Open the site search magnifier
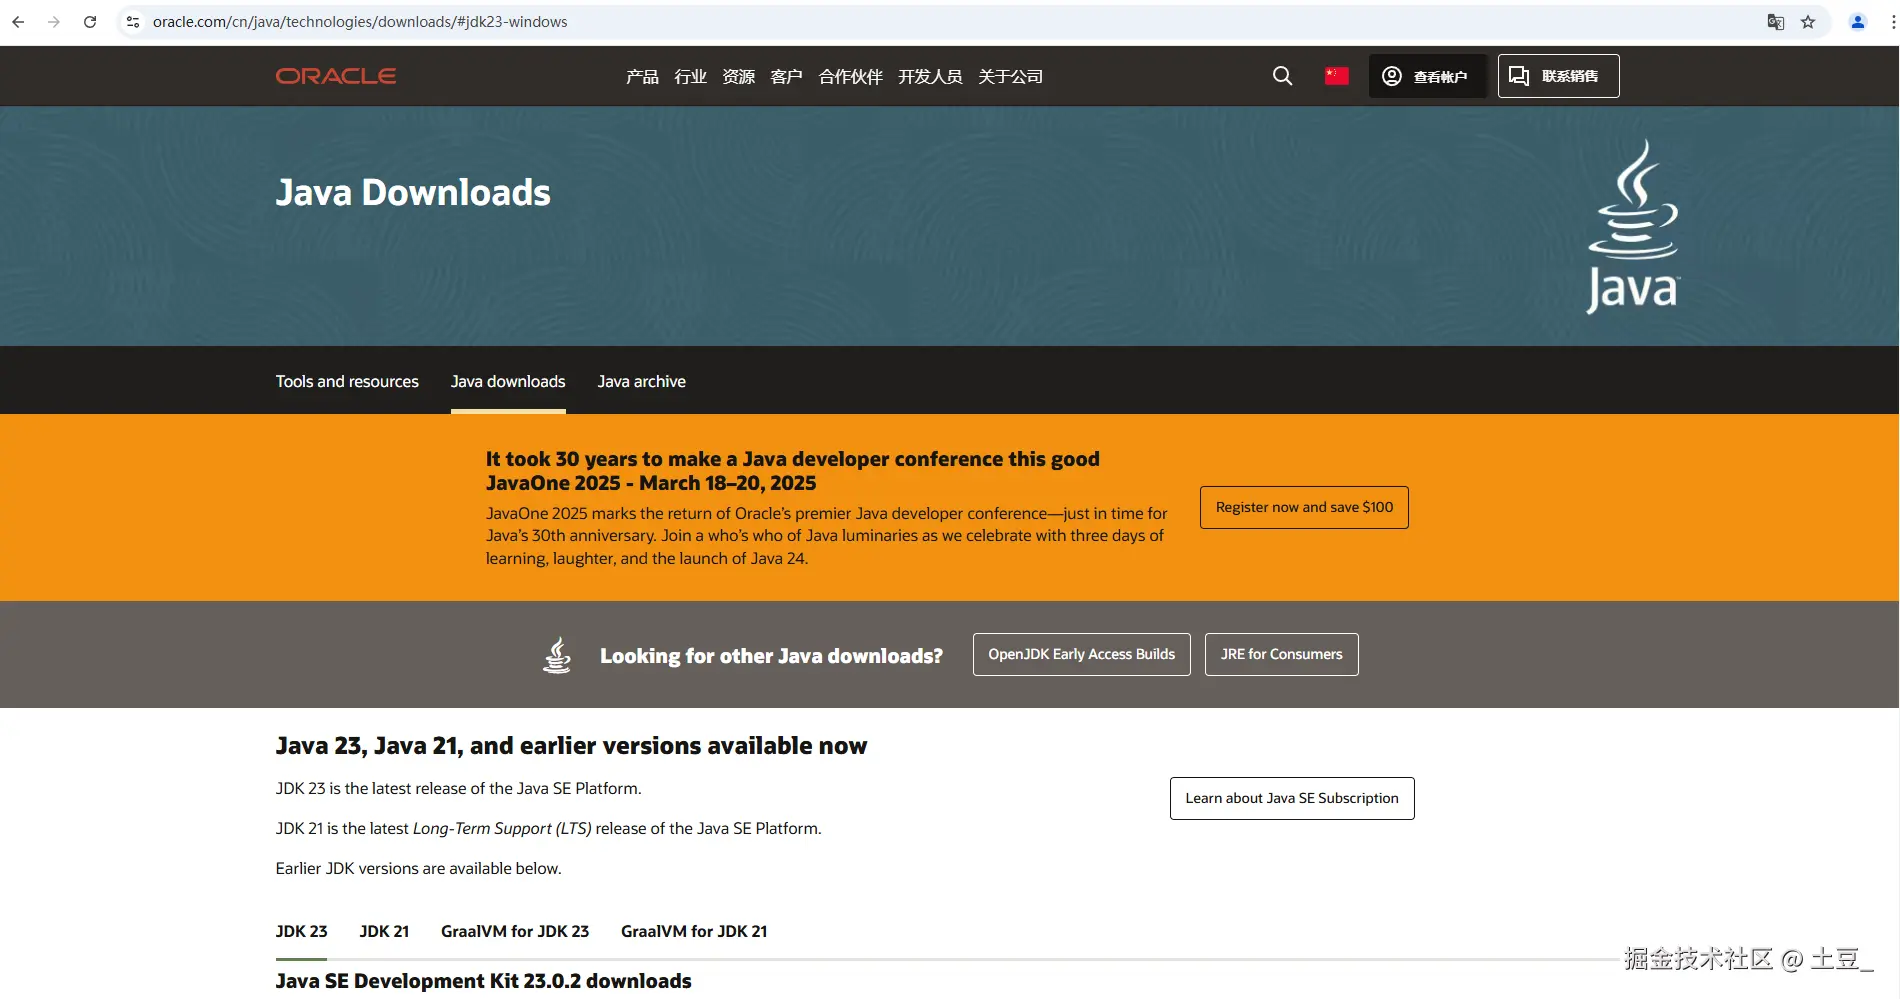Image resolution: width=1900 pixels, height=999 pixels. tap(1282, 76)
